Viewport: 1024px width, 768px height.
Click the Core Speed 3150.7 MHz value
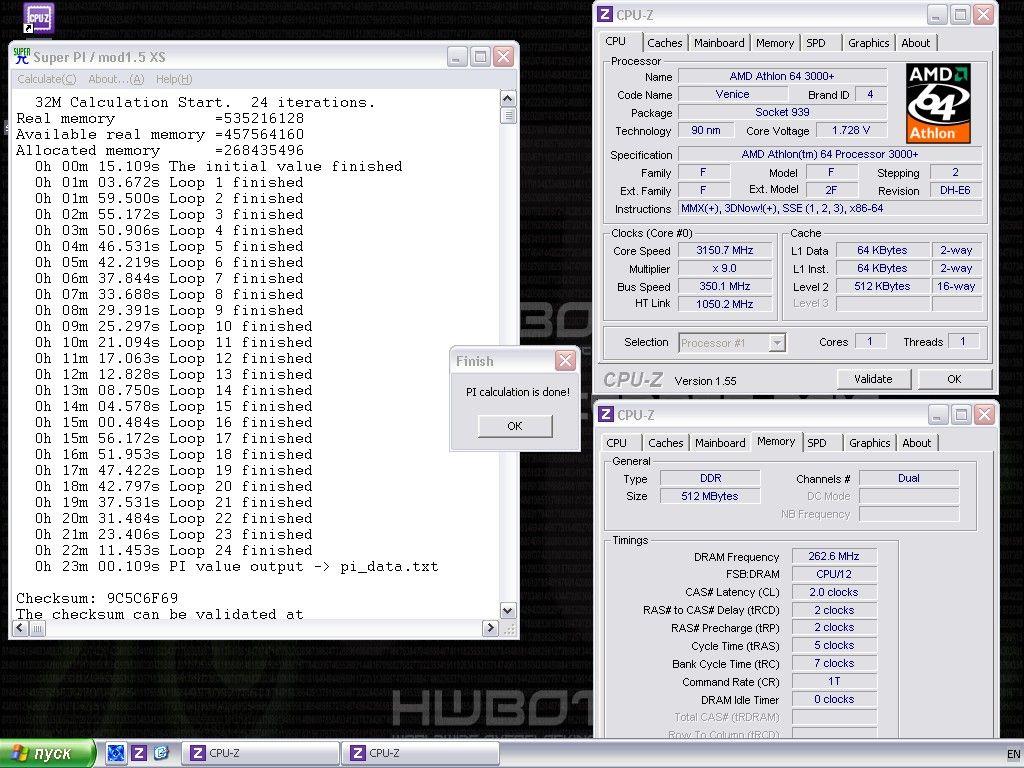[x=725, y=250]
